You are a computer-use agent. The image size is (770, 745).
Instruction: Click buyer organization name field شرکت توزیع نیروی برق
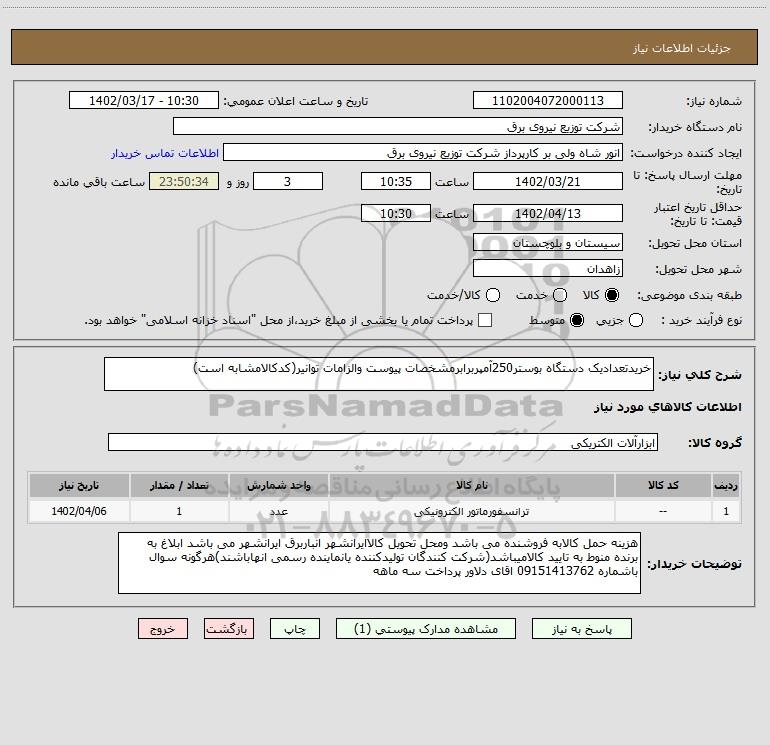tap(398, 126)
